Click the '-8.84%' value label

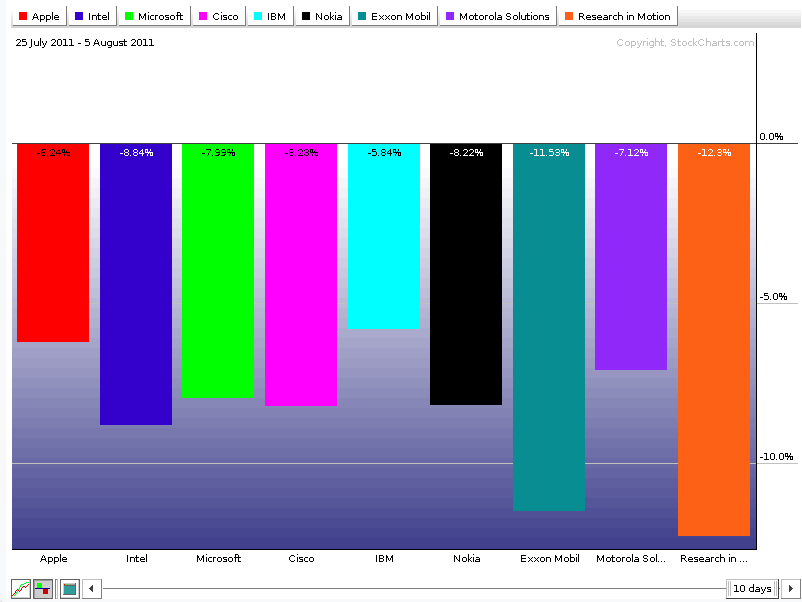point(136,152)
